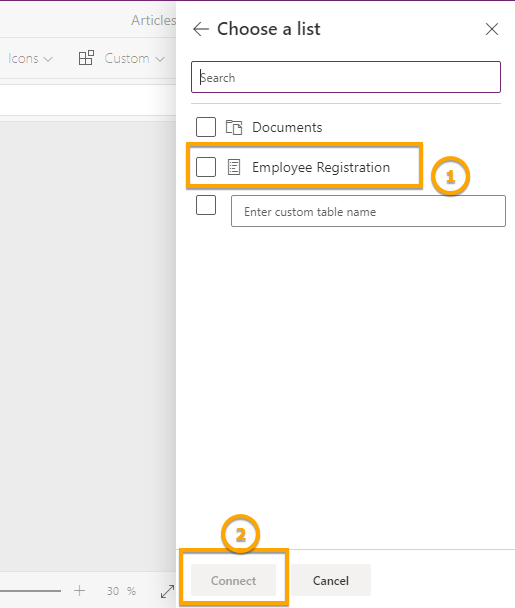Check the Documents checkbox
Image resolution: width=515 pixels, height=608 pixels.
coord(206,127)
